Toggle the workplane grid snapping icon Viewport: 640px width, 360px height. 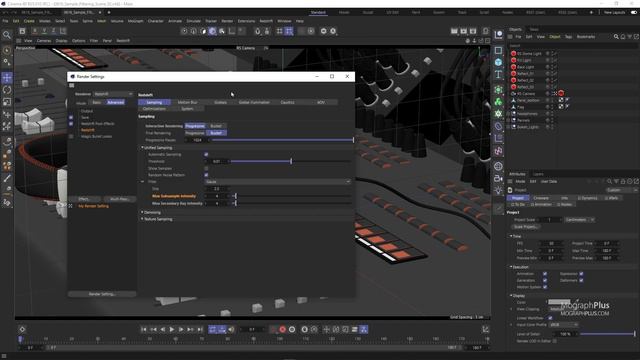coord(289,31)
